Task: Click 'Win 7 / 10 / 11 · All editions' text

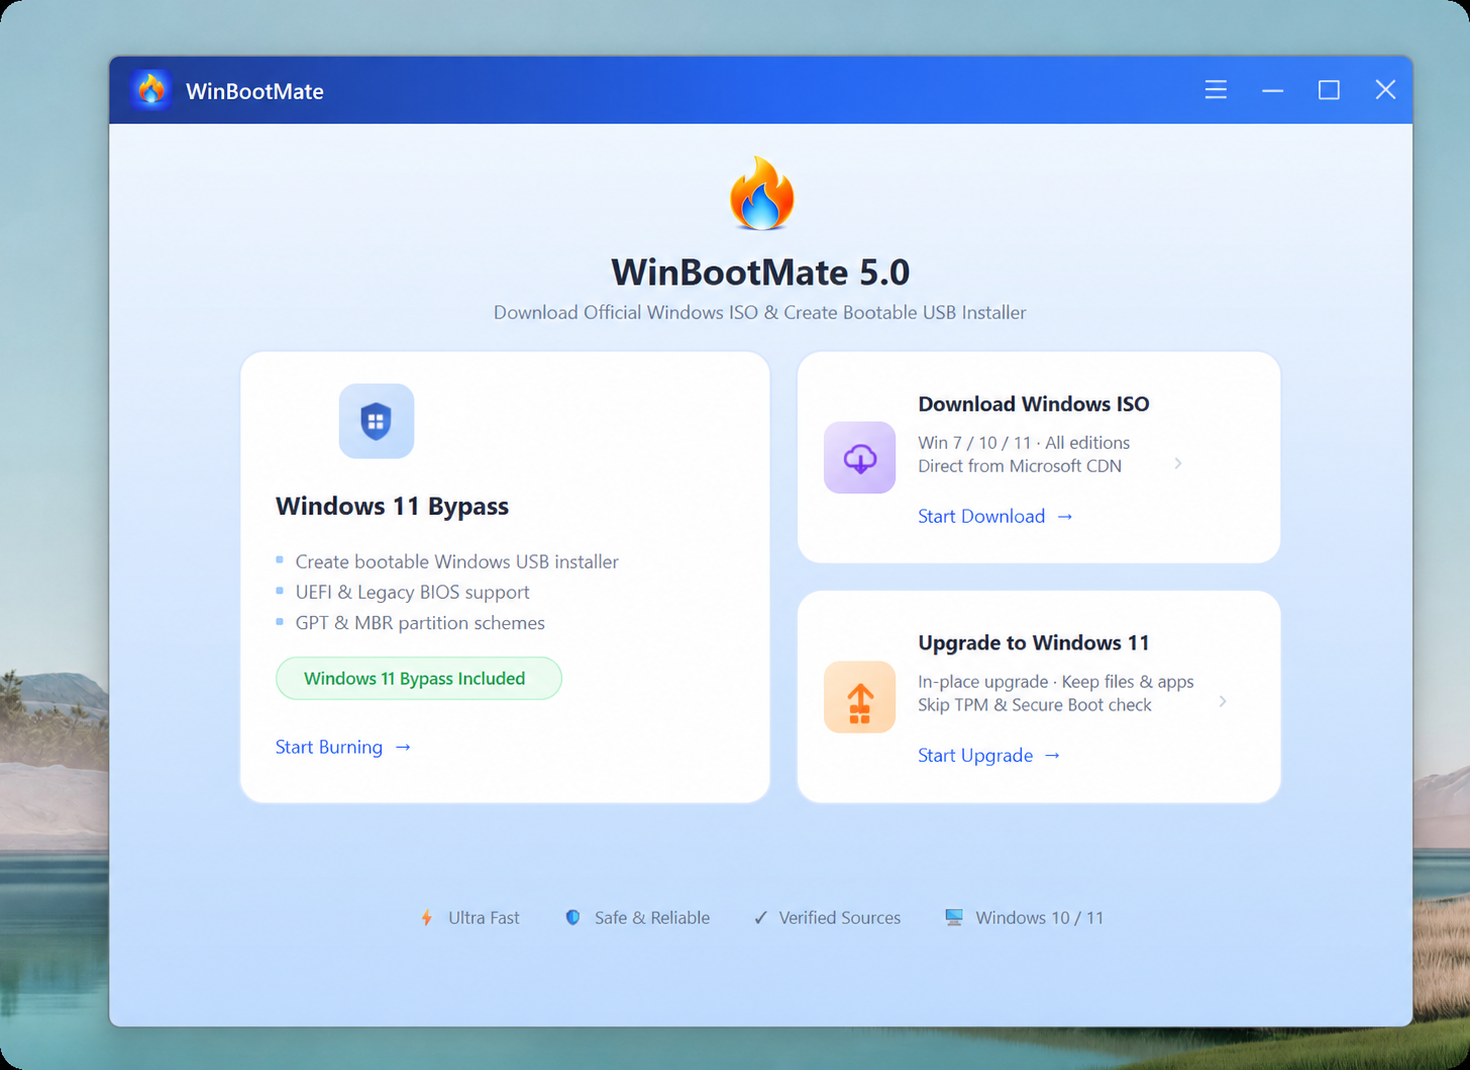Action: coord(1024,443)
